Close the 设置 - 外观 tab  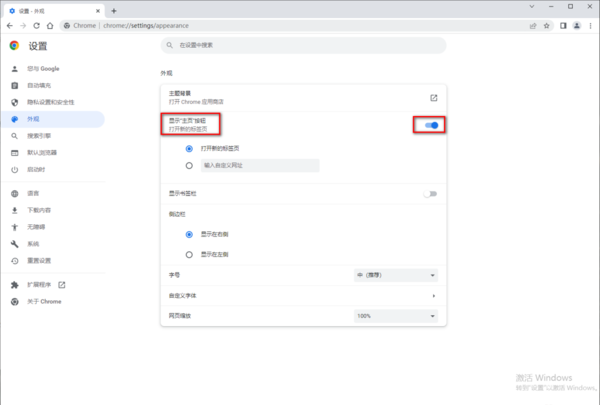click(x=98, y=11)
